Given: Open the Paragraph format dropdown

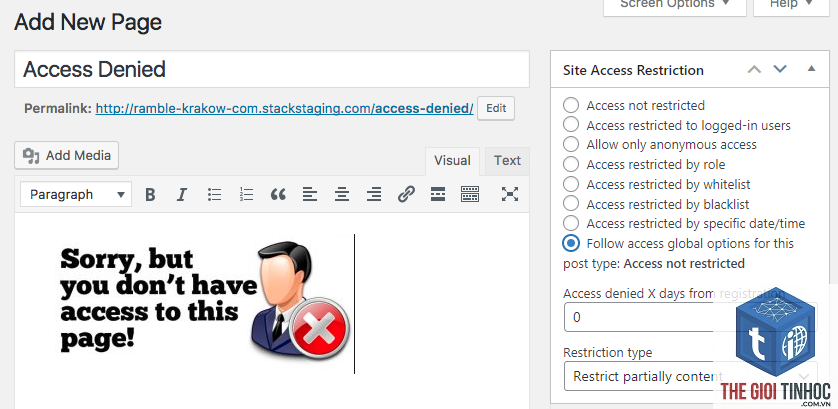Looking at the screenshot, I should click(x=76, y=195).
